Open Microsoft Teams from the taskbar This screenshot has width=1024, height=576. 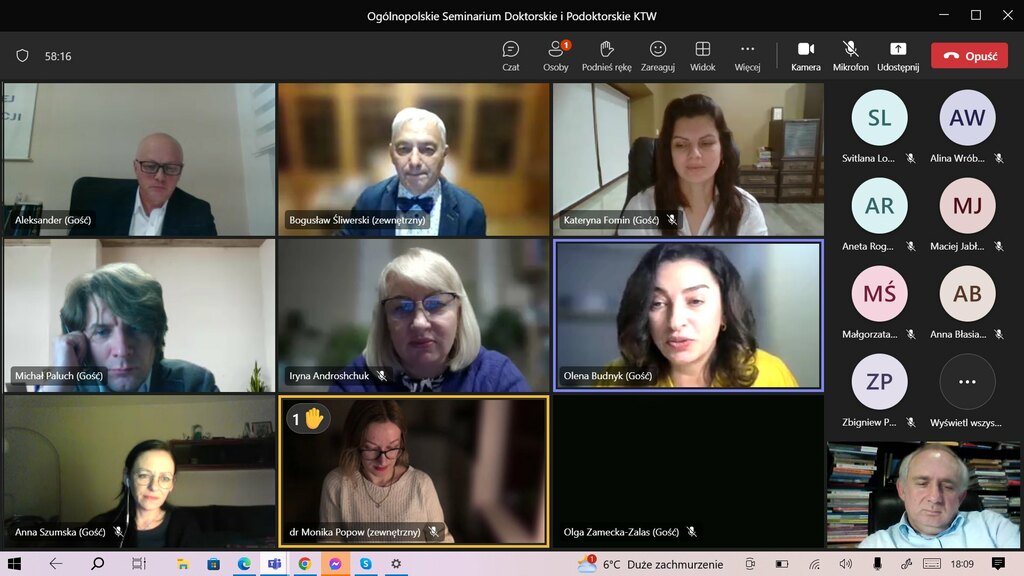coord(274,564)
